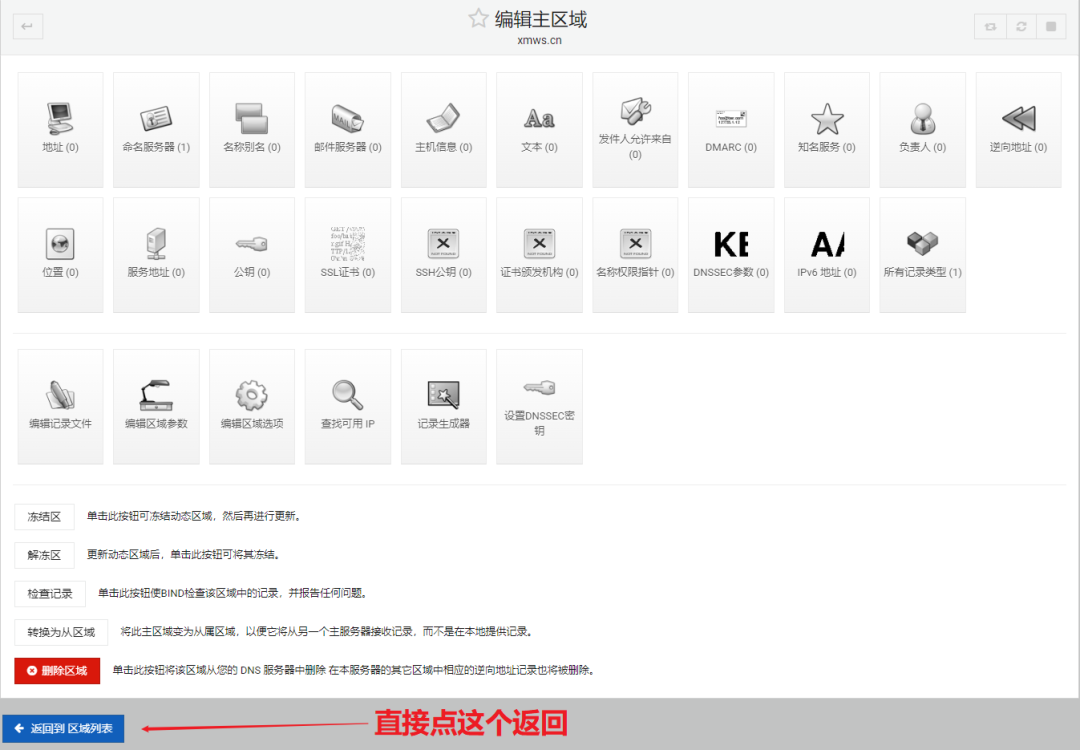Viewport: 1080px width, 750px height.
Task: Open the SSH公钥 records section
Action: tap(443, 253)
